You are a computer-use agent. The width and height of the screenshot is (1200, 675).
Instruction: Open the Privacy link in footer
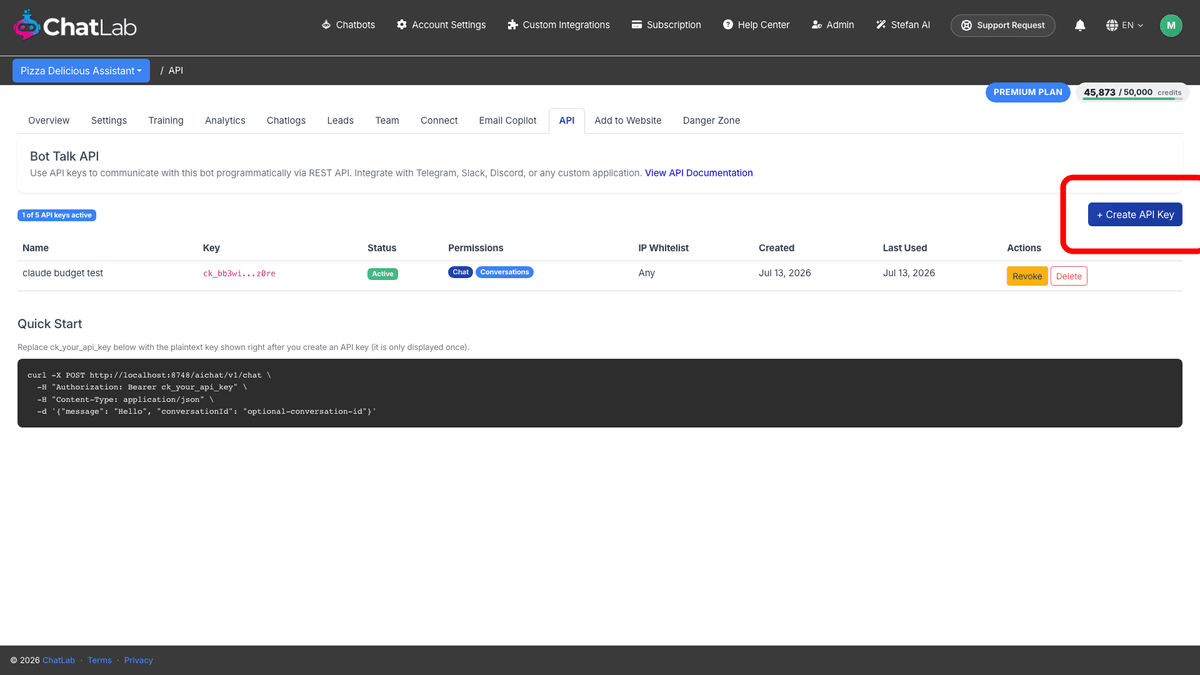139,660
